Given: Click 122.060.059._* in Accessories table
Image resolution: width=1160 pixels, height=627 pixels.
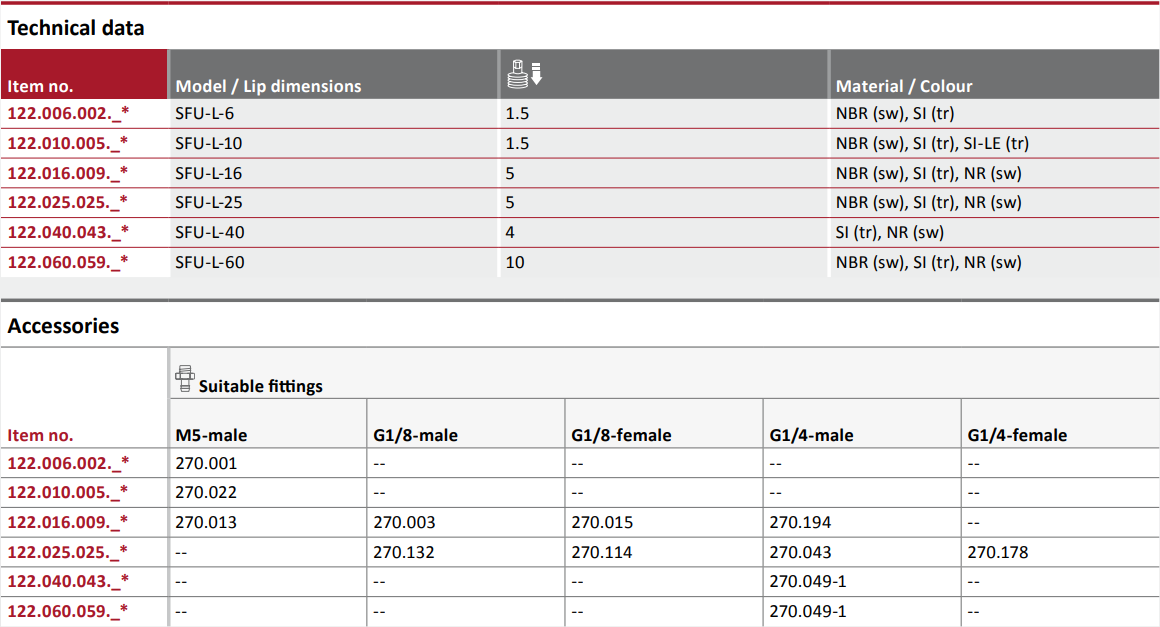Looking at the screenshot, I should coord(68,611).
